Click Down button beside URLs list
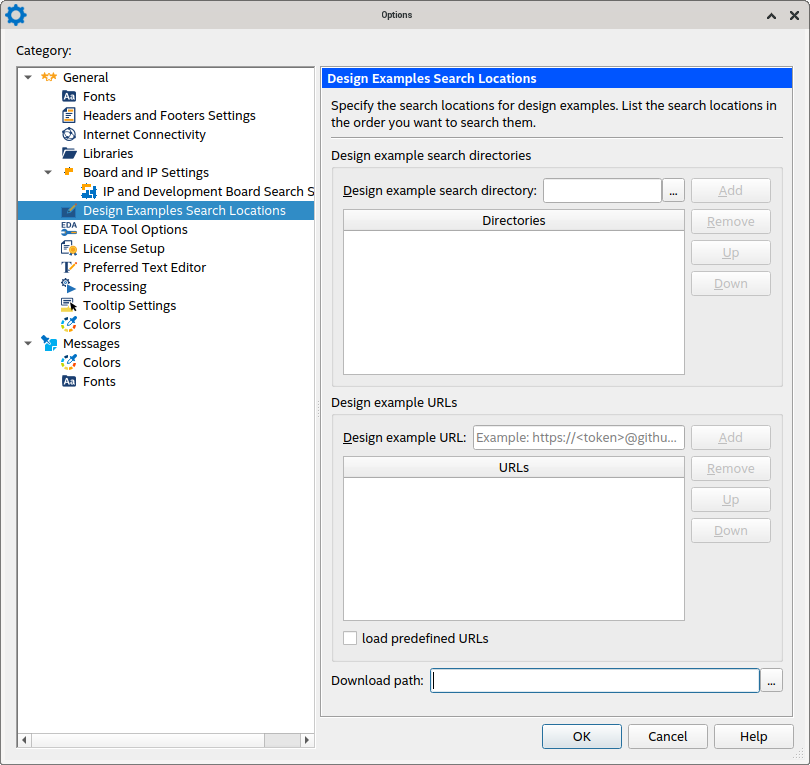 click(730, 530)
